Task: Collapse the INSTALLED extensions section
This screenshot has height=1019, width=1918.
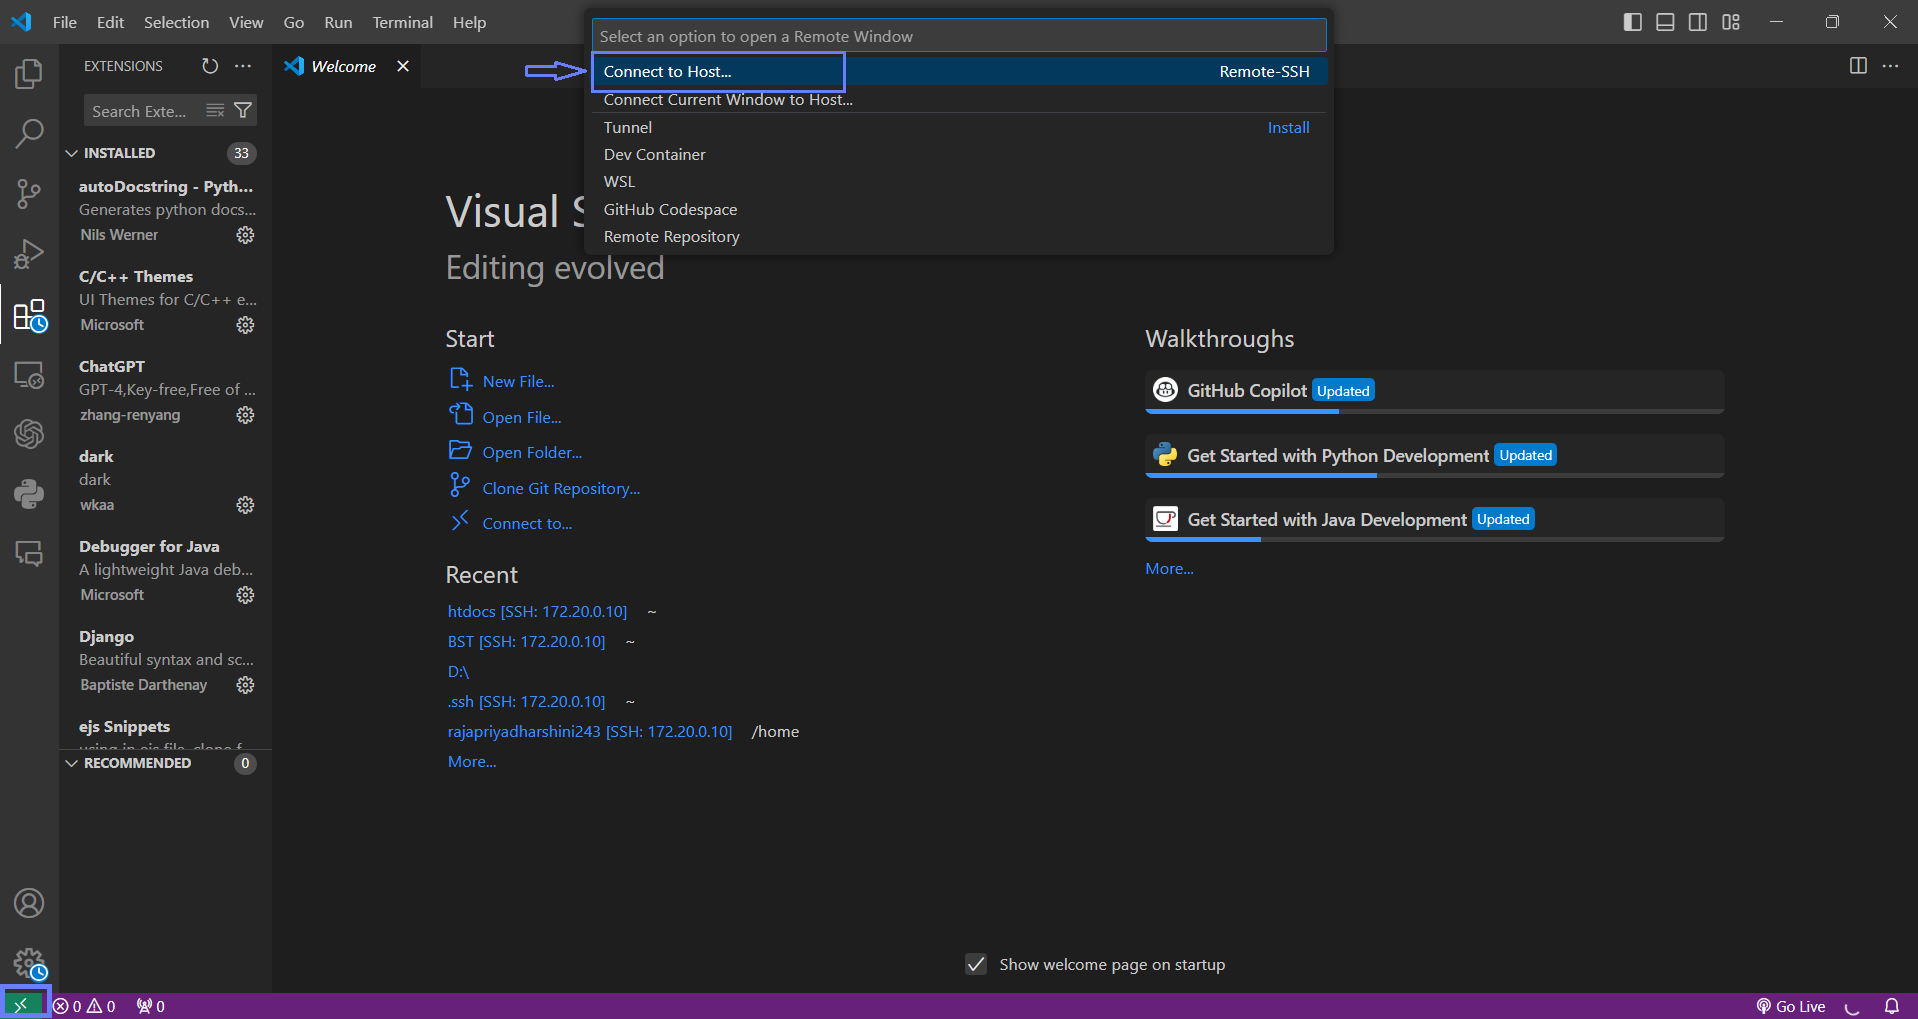Action: coord(72,153)
